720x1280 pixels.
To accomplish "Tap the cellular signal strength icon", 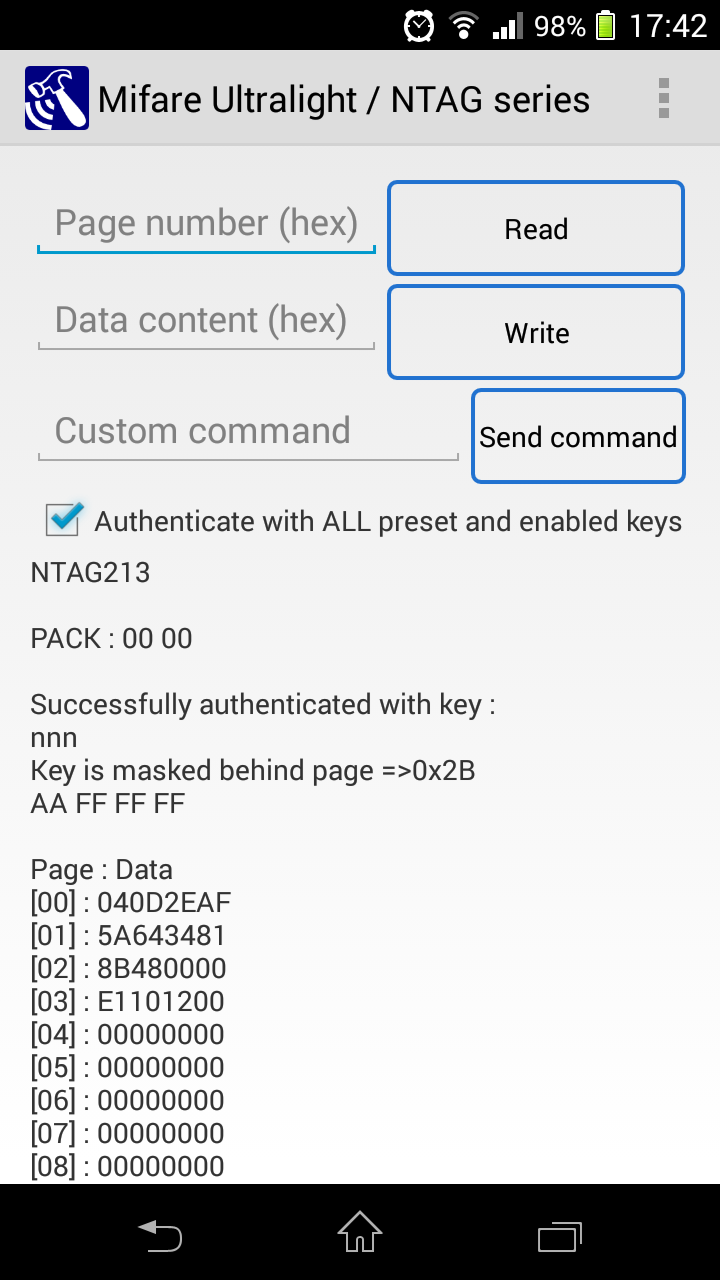I will point(508,26).
